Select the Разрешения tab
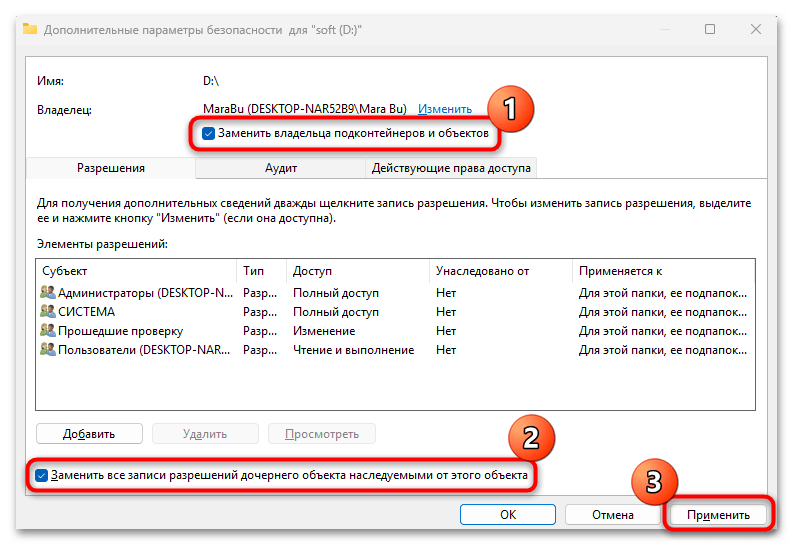 [111, 168]
